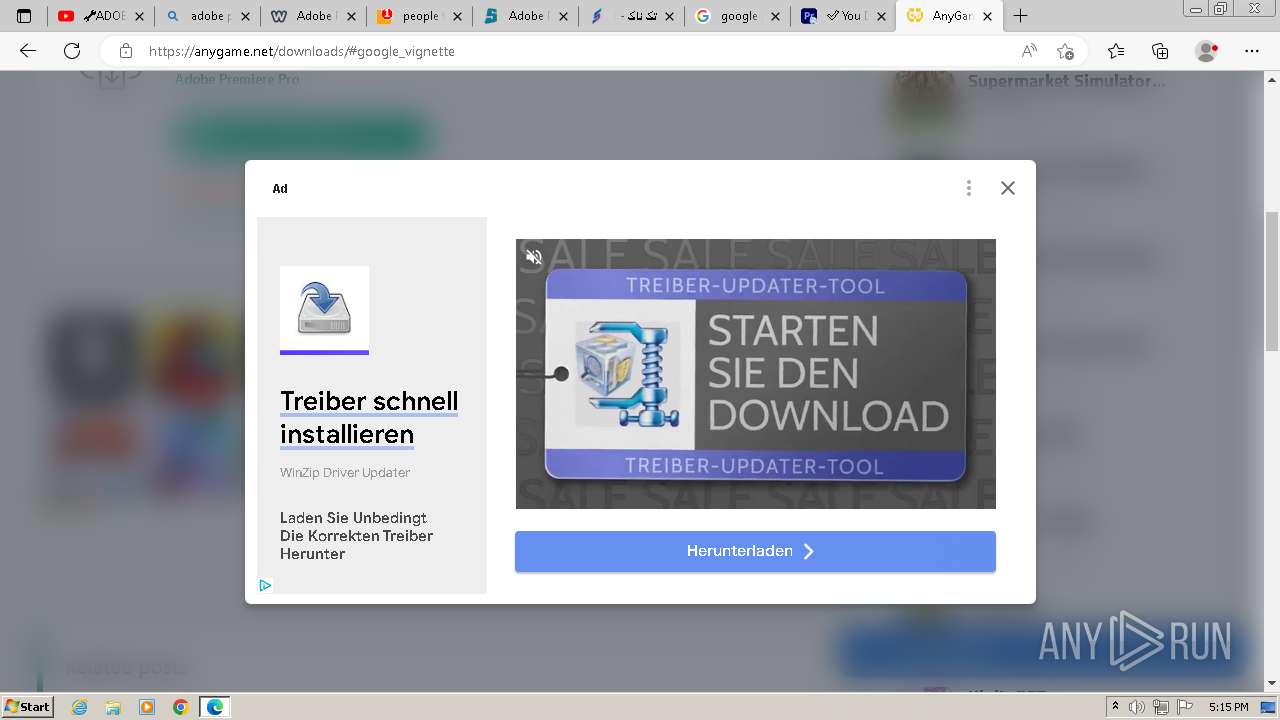
Task: Open a new browser tab
Action: [1020, 16]
